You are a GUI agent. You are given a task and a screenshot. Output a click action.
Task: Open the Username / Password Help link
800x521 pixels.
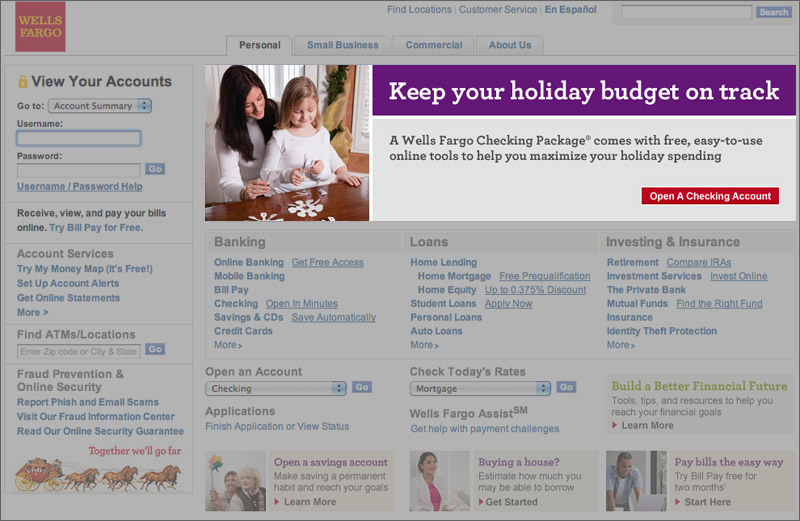point(80,186)
